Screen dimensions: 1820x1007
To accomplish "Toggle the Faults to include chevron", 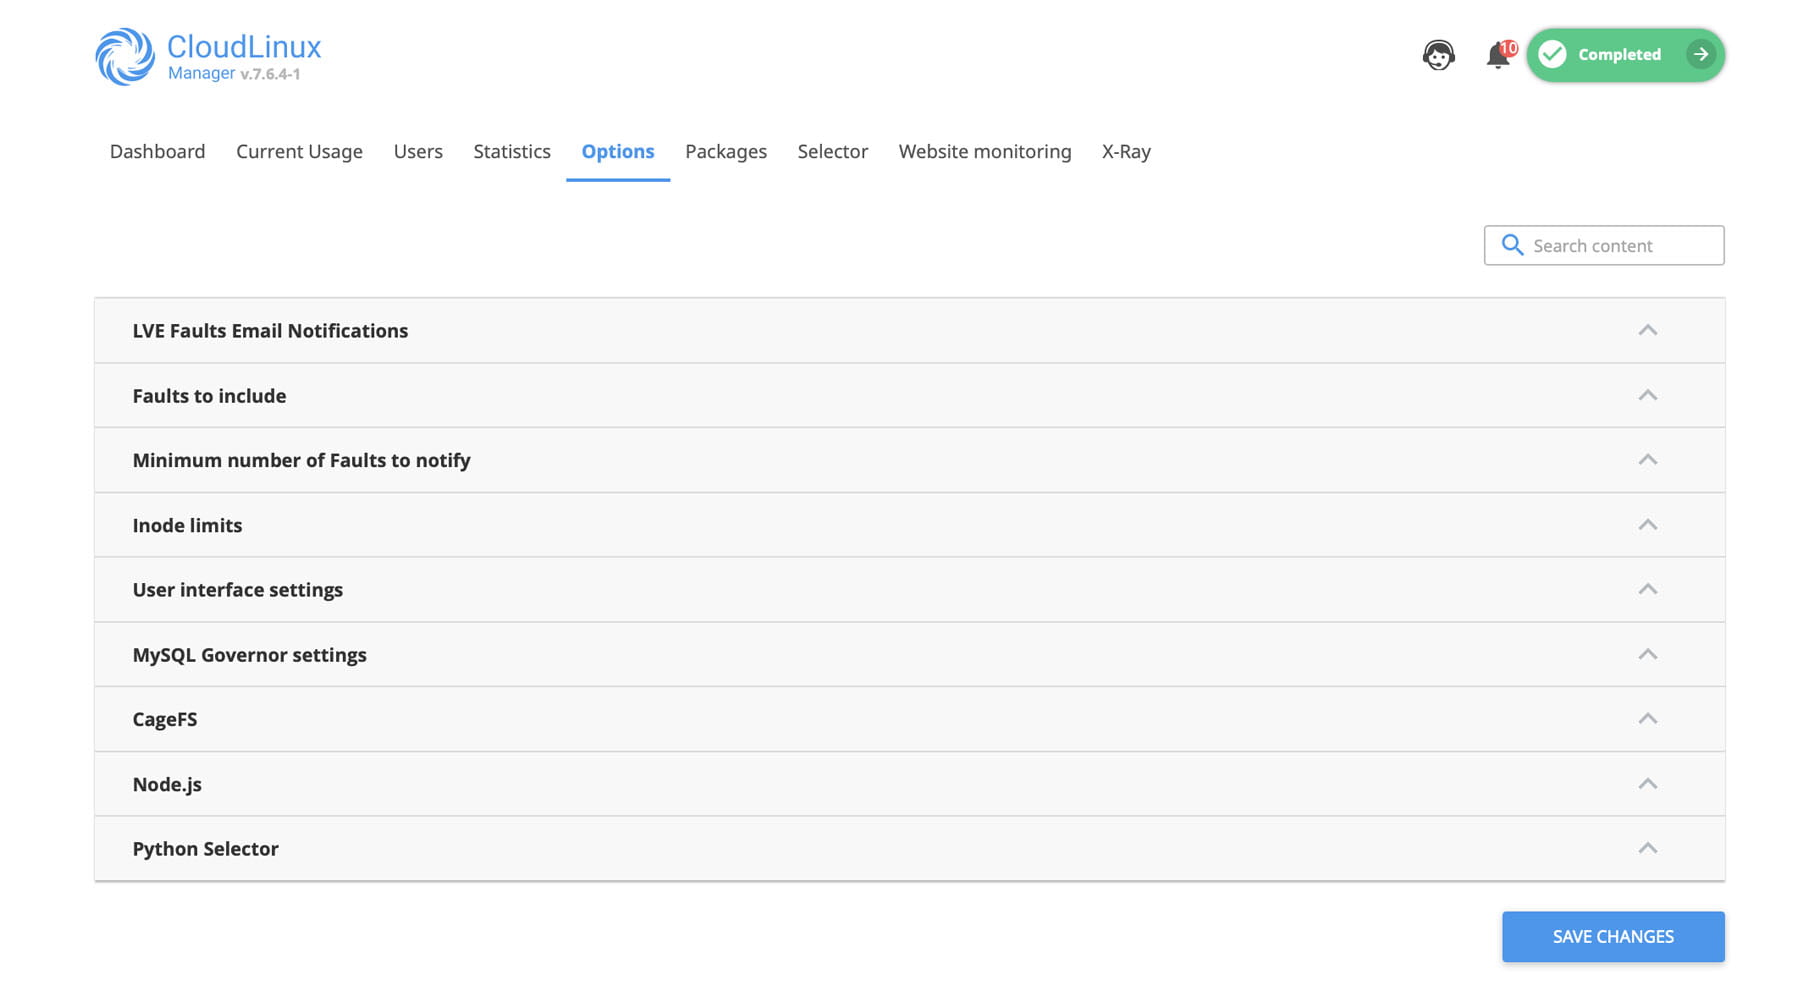I will [1647, 396].
